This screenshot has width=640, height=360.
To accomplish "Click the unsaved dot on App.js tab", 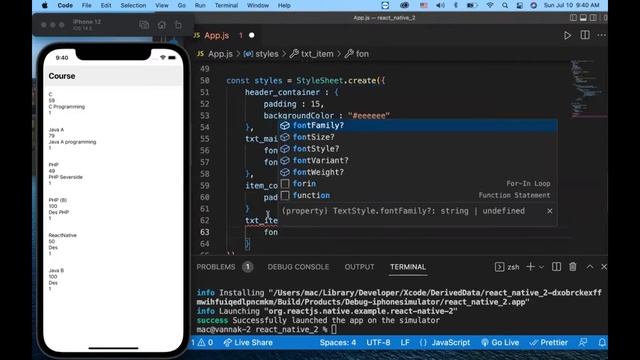I will coord(252,36).
